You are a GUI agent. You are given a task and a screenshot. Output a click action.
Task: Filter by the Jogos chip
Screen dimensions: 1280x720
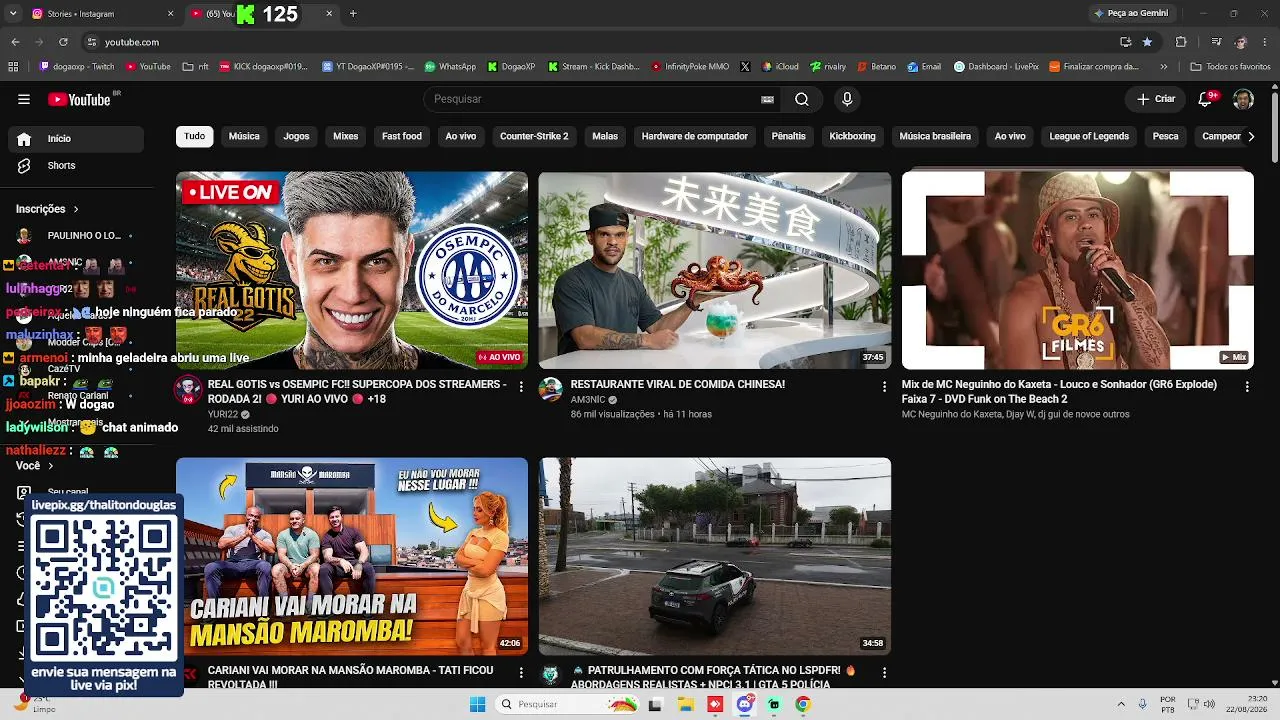click(296, 136)
